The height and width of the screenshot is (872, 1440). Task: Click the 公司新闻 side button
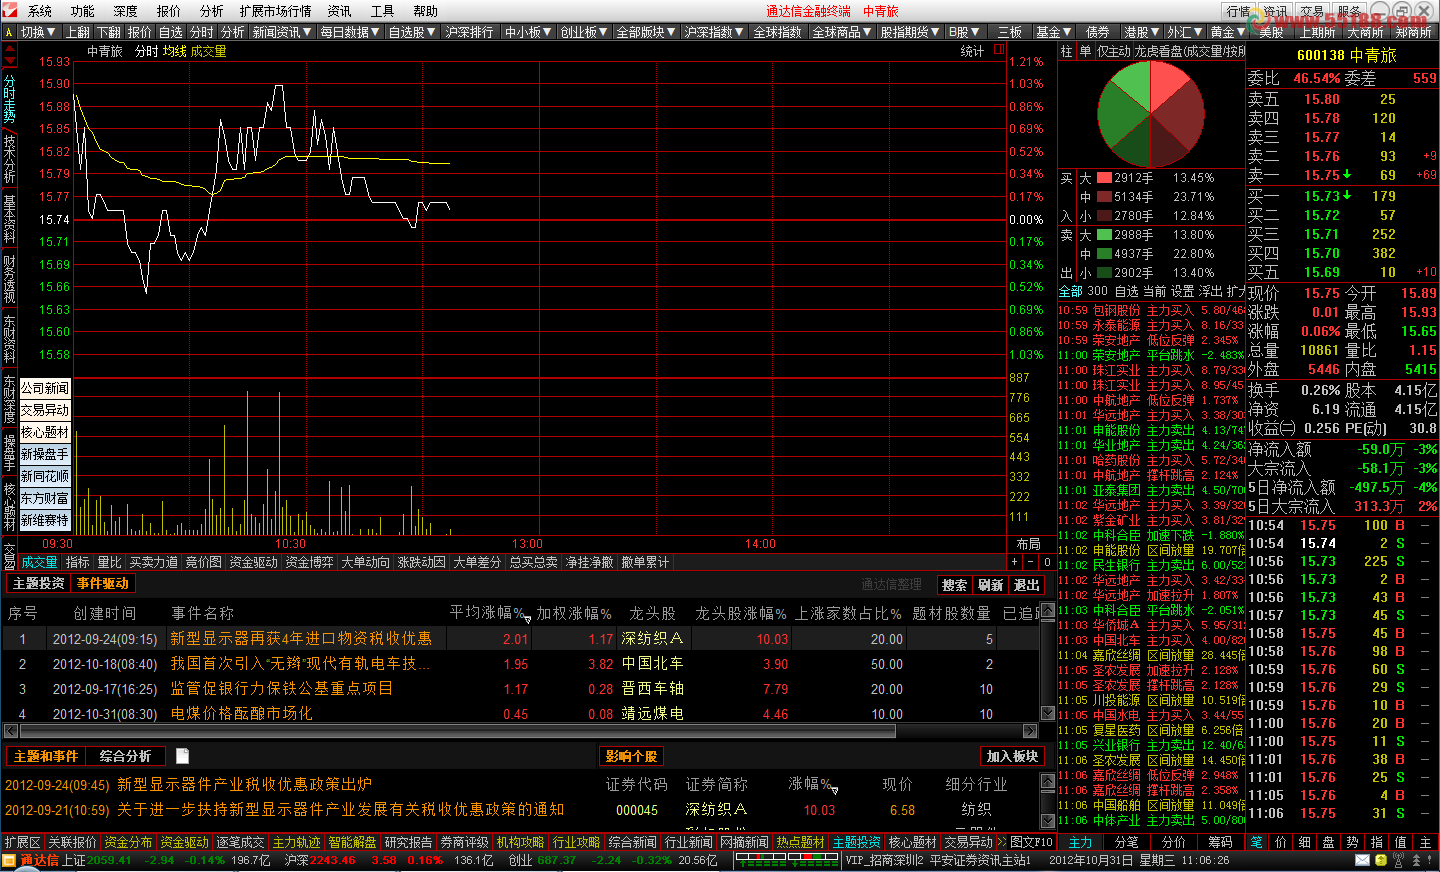pyautogui.click(x=45, y=388)
